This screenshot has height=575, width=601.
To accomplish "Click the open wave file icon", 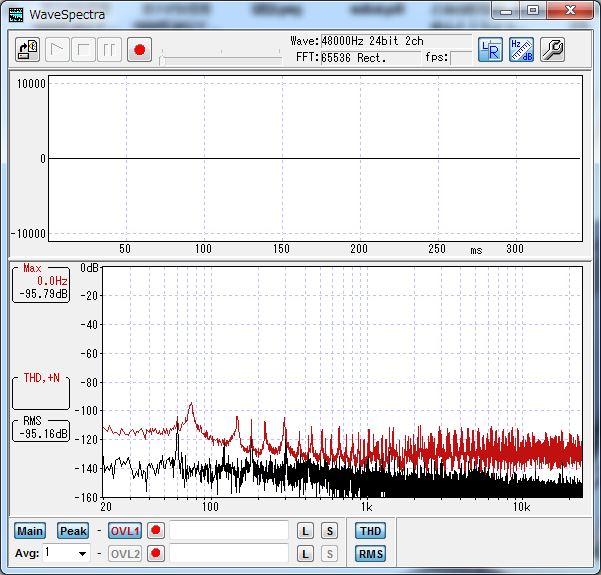I will [x=28, y=49].
